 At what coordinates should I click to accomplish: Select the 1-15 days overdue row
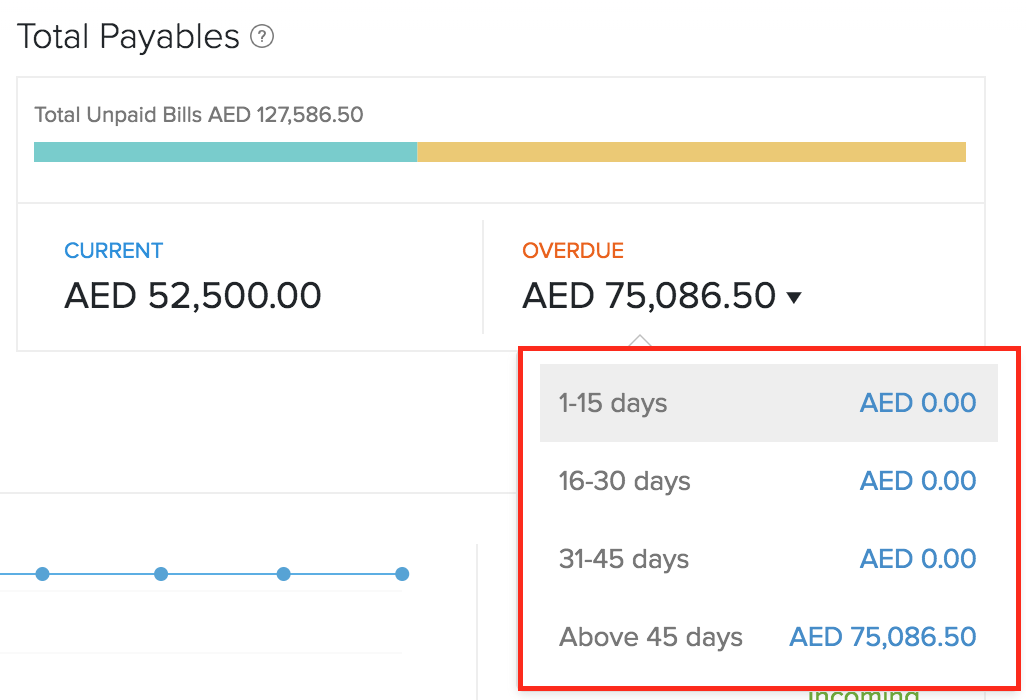tap(613, 404)
